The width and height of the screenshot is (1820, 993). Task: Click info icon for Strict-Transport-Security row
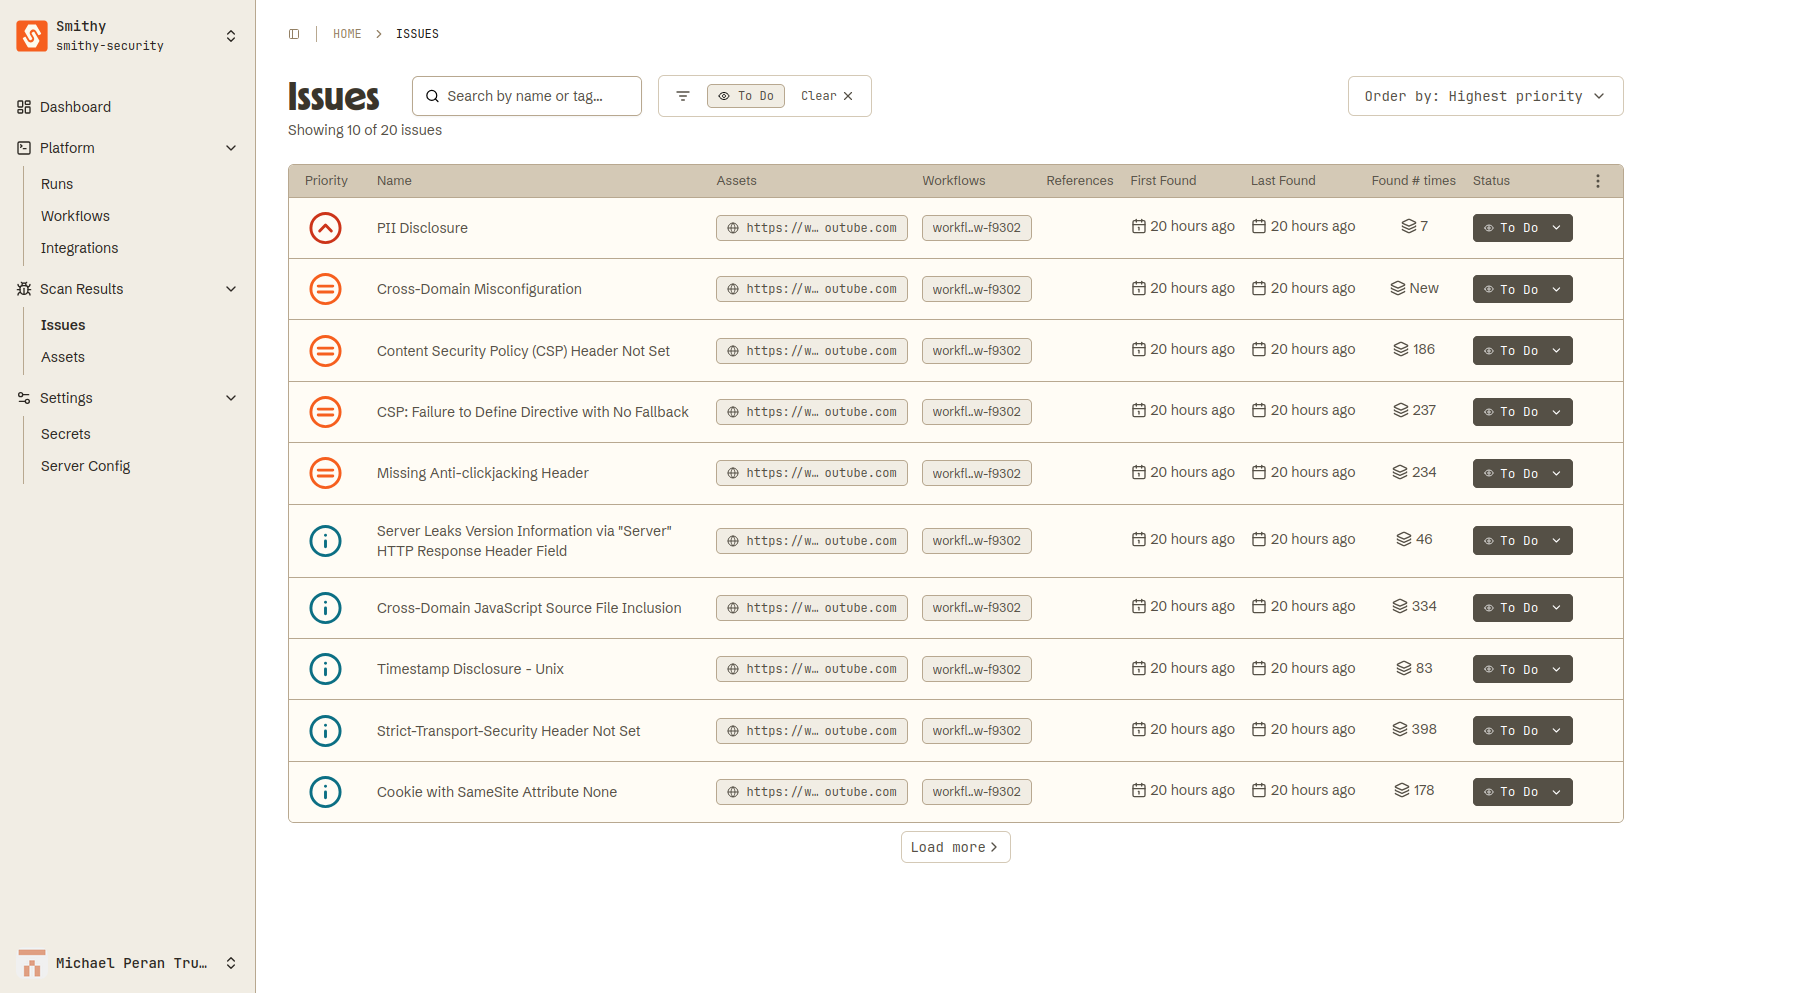coord(325,731)
